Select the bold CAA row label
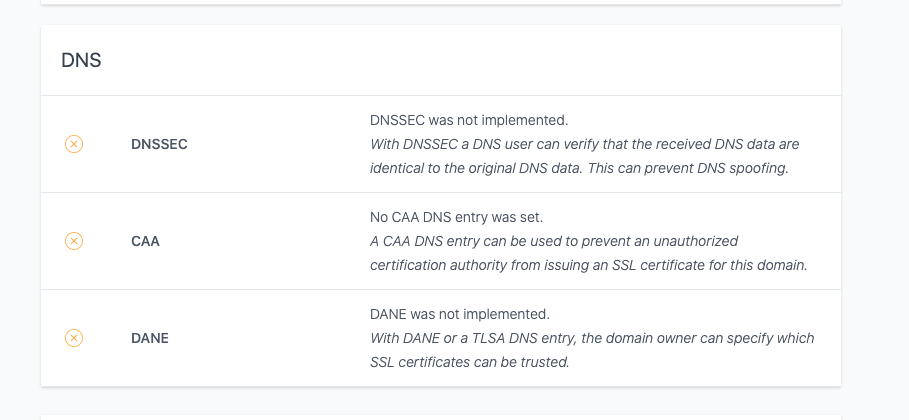The image size is (909, 420). [x=146, y=241]
